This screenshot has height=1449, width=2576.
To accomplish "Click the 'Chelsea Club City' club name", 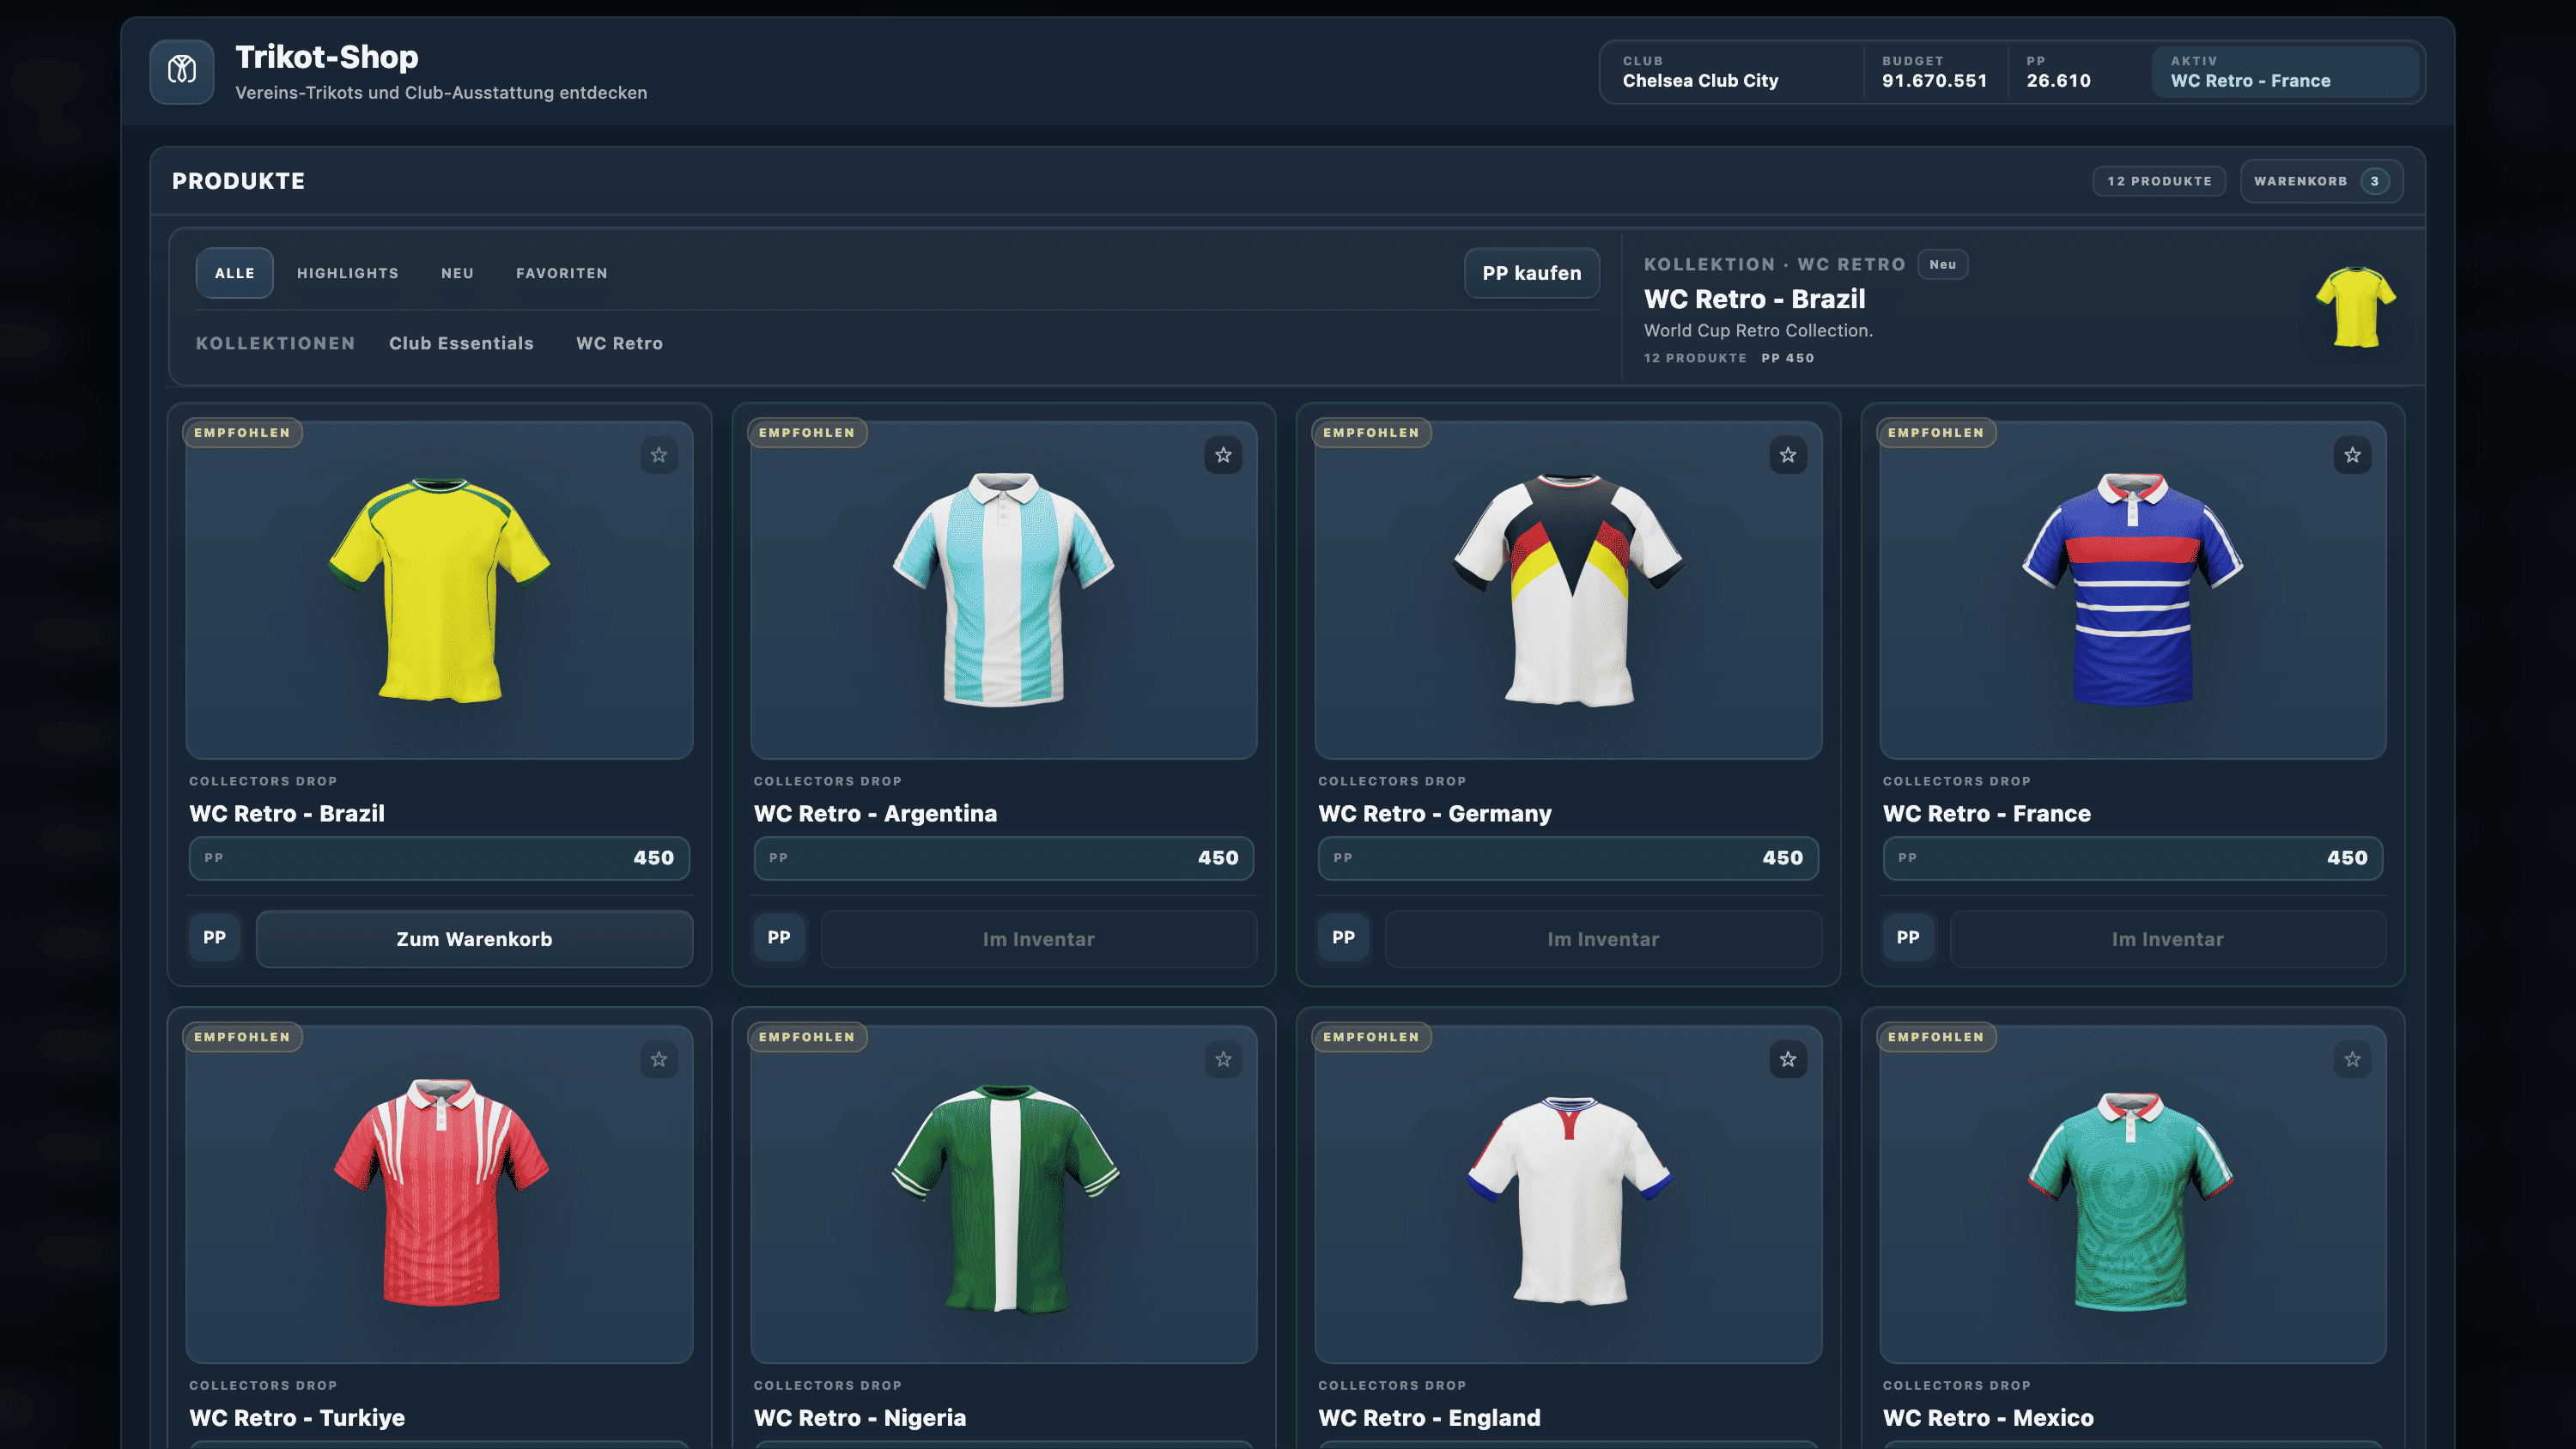I will (x=1700, y=81).
